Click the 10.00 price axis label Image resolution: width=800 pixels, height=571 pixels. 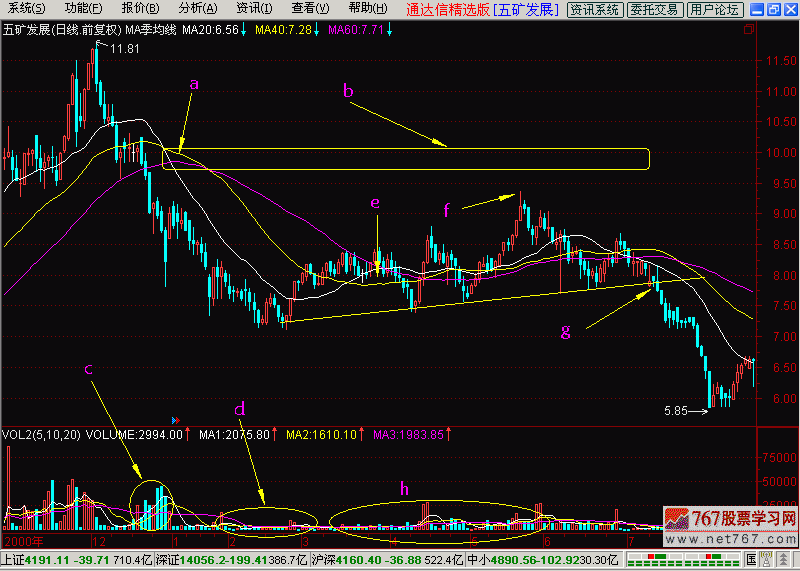[x=782, y=153]
